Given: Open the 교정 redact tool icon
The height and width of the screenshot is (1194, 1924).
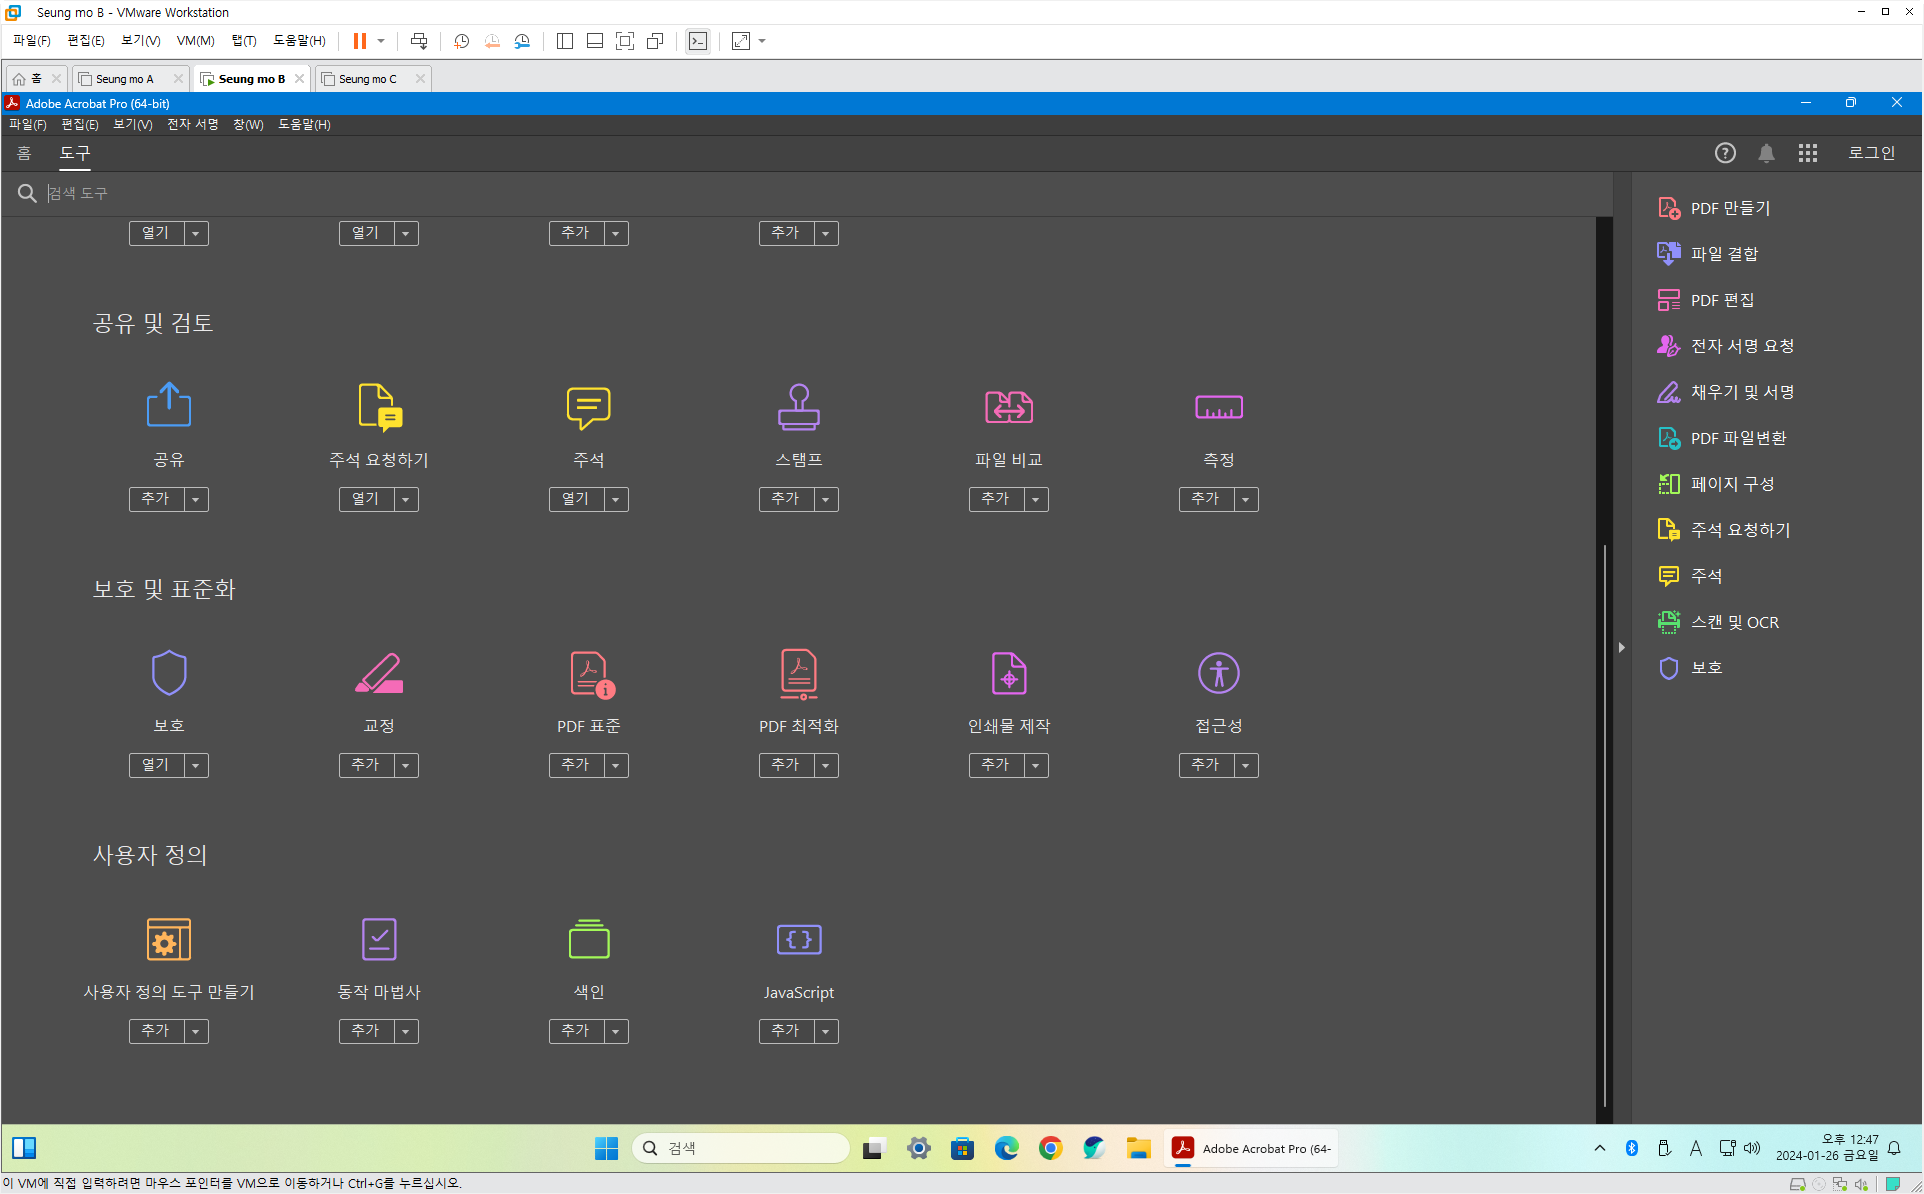Looking at the screenshot, I should point(379,673).
